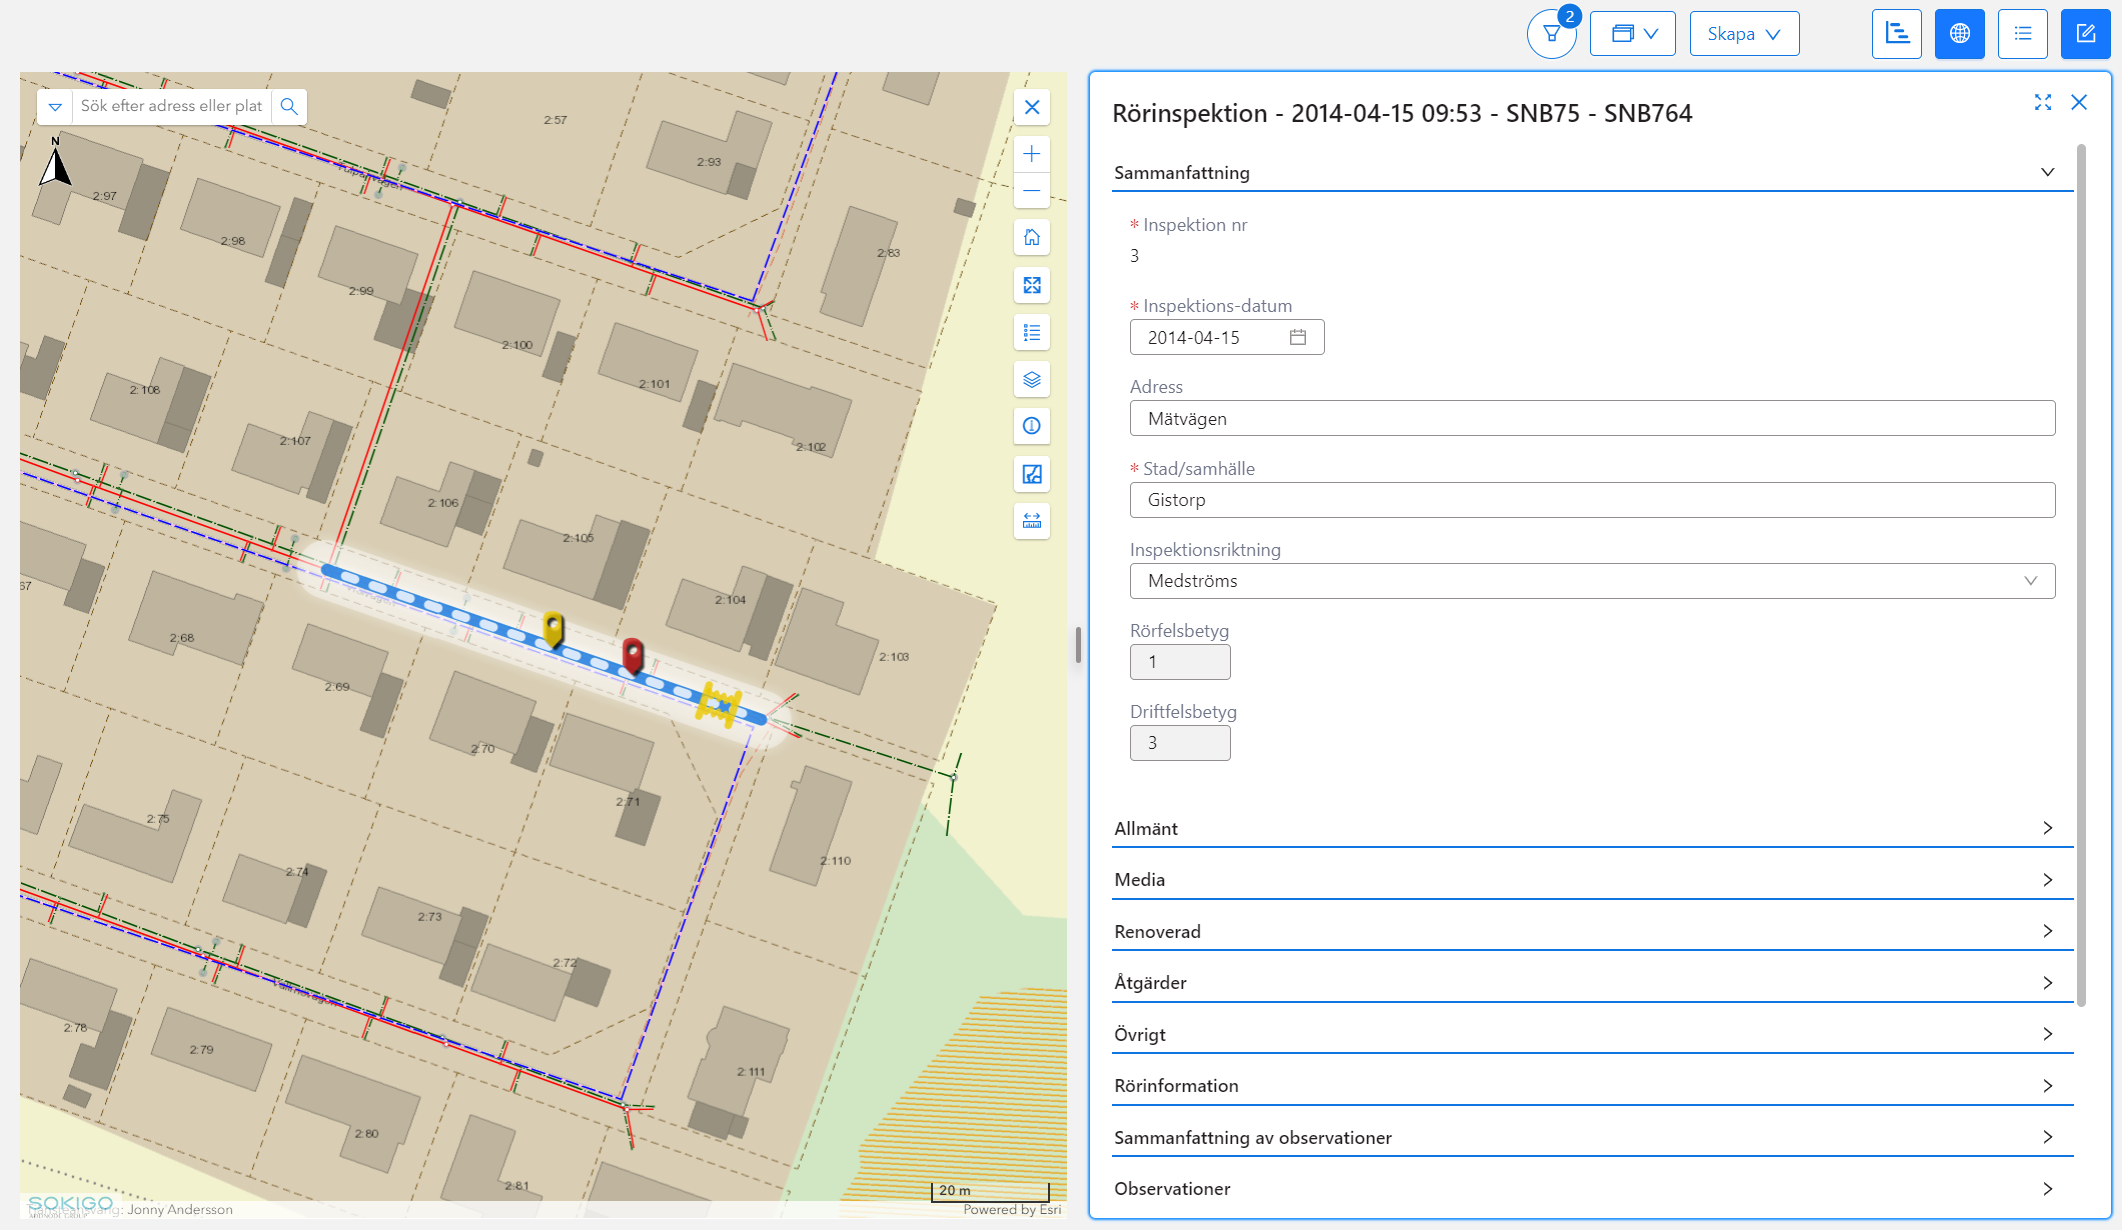Toggle the list view button

click(2022, 34)
